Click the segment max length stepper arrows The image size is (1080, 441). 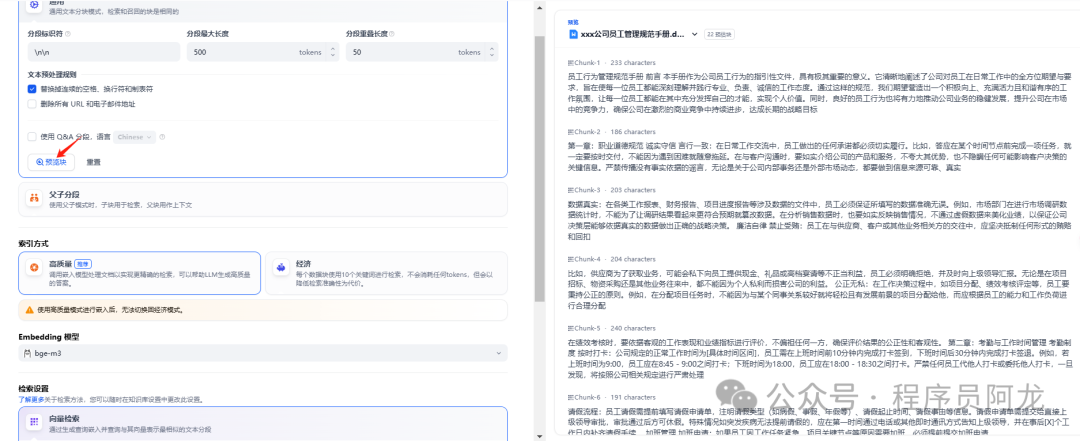pyautogui.click(x=333, y=51)
